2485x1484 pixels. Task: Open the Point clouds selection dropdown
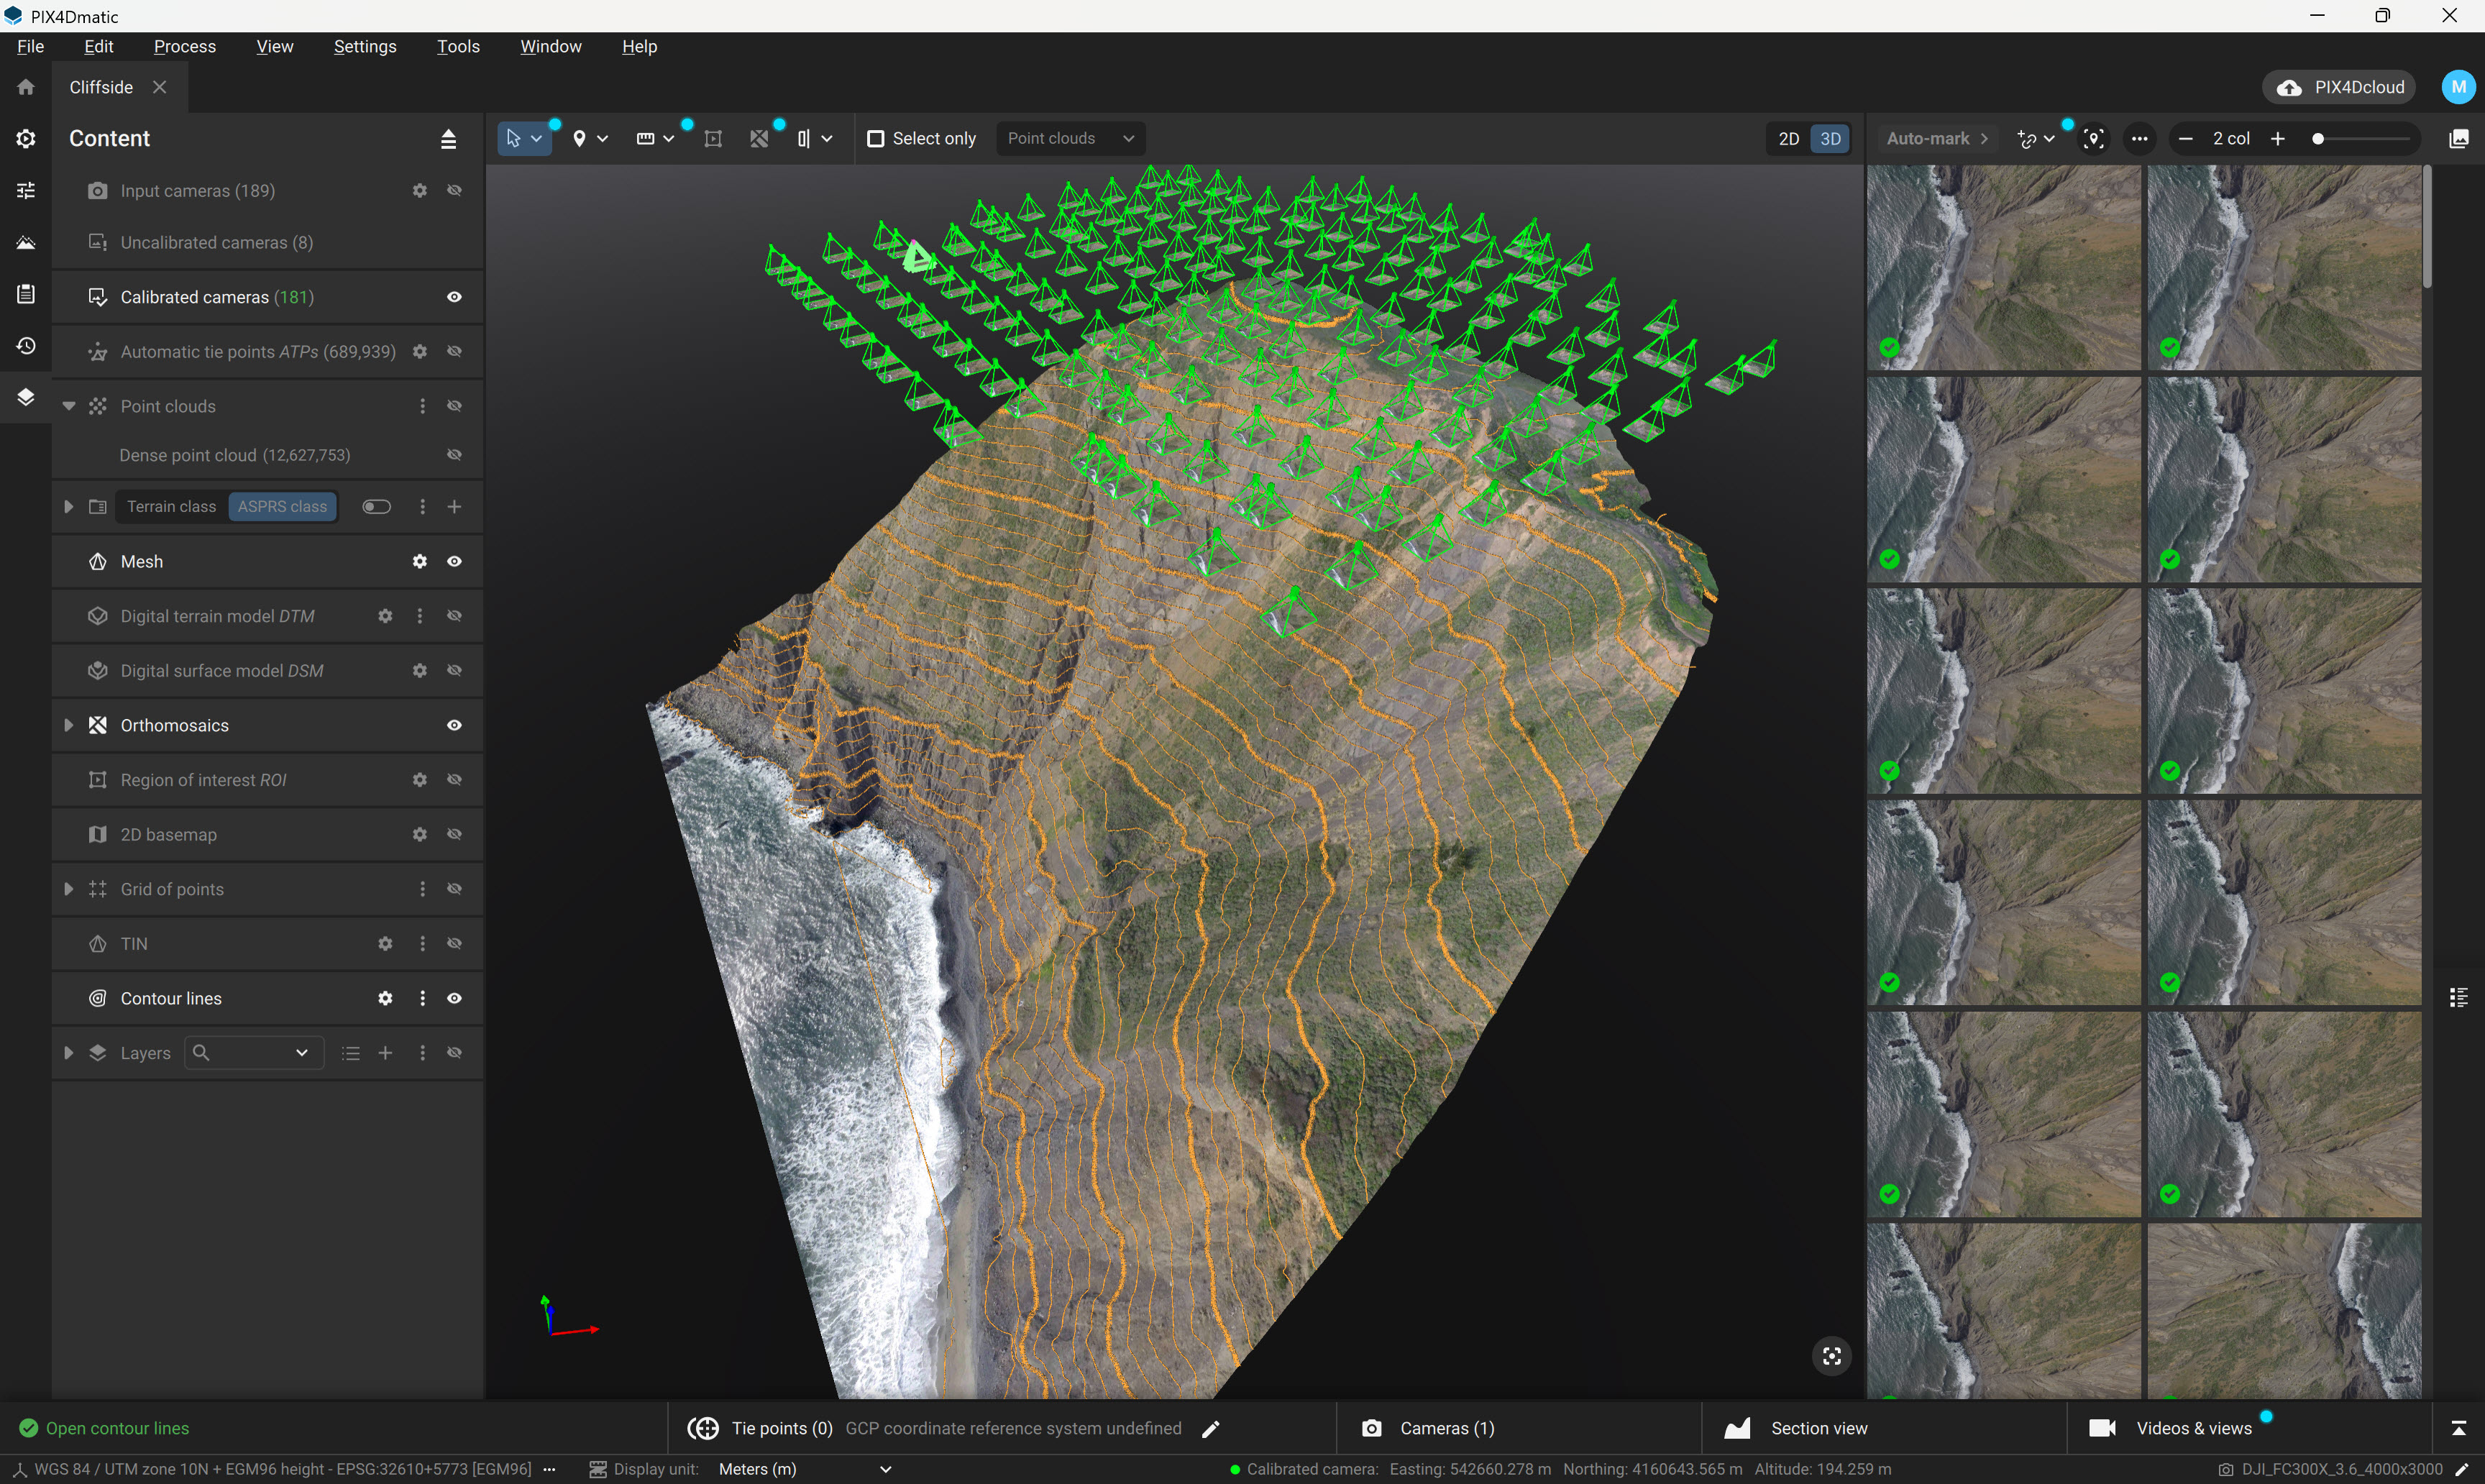coord(1070,138)
